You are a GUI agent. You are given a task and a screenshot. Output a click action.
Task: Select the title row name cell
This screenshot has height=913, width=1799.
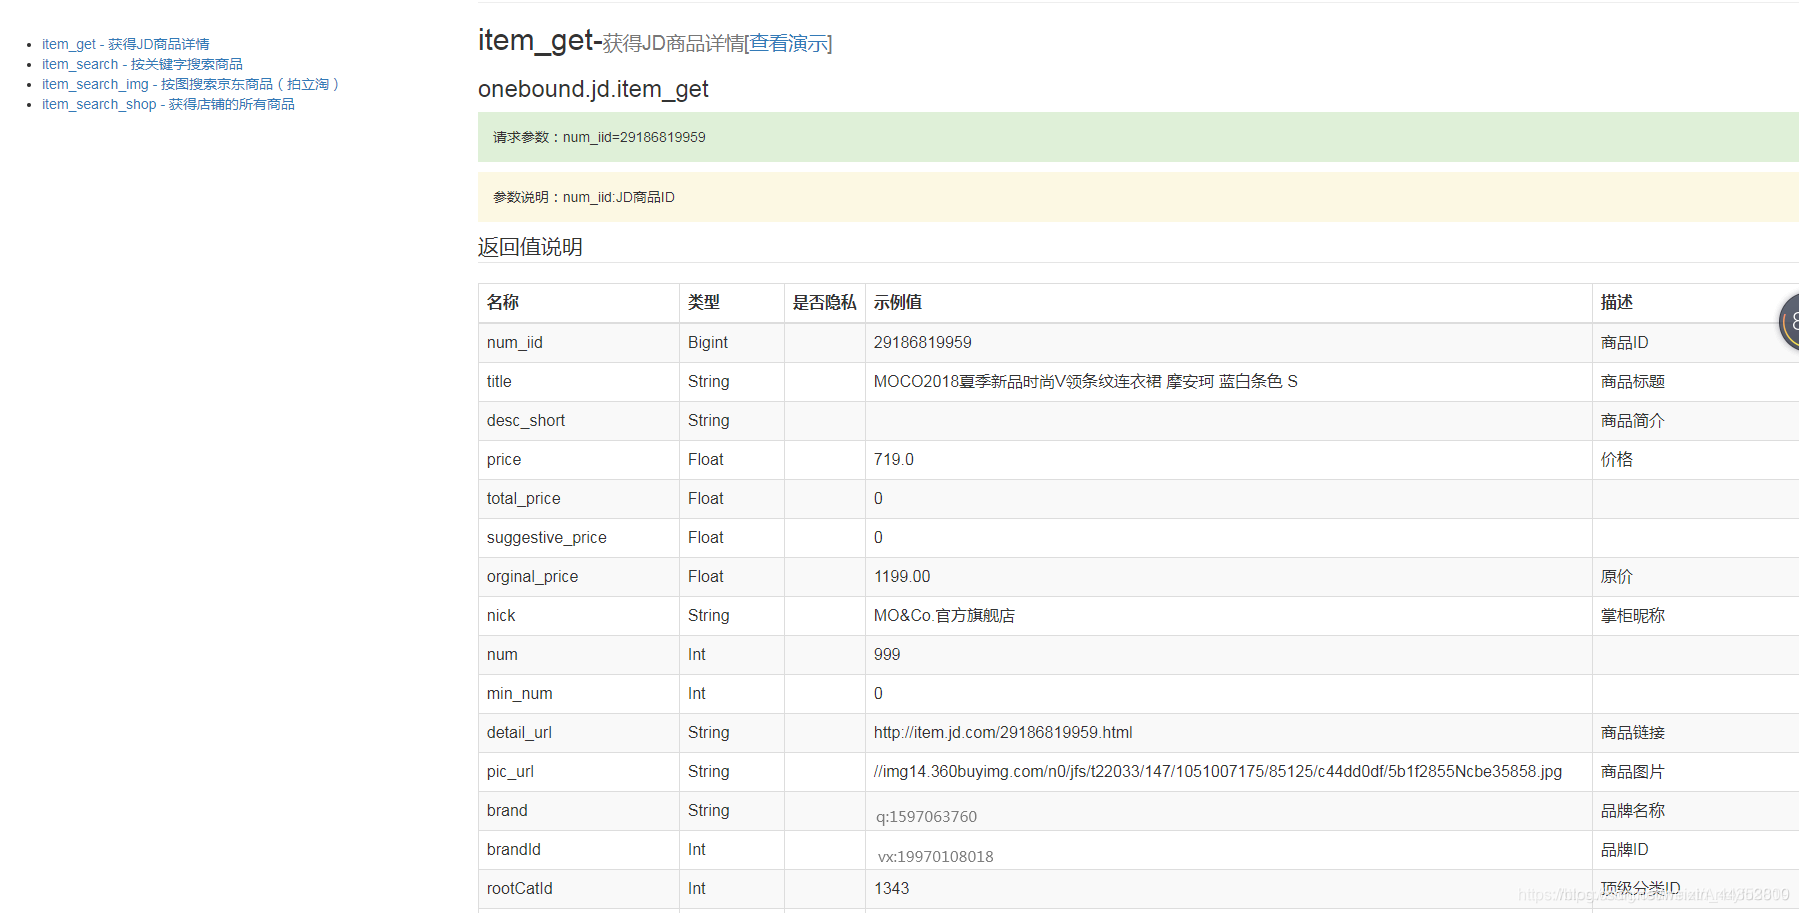pos(579,382)
